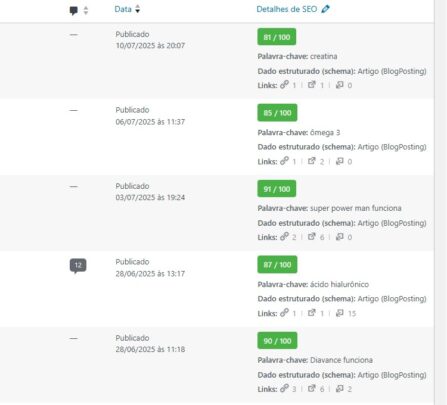Click internal links icon in super power man row
The image size is (447, 405).
click(284, 236)
